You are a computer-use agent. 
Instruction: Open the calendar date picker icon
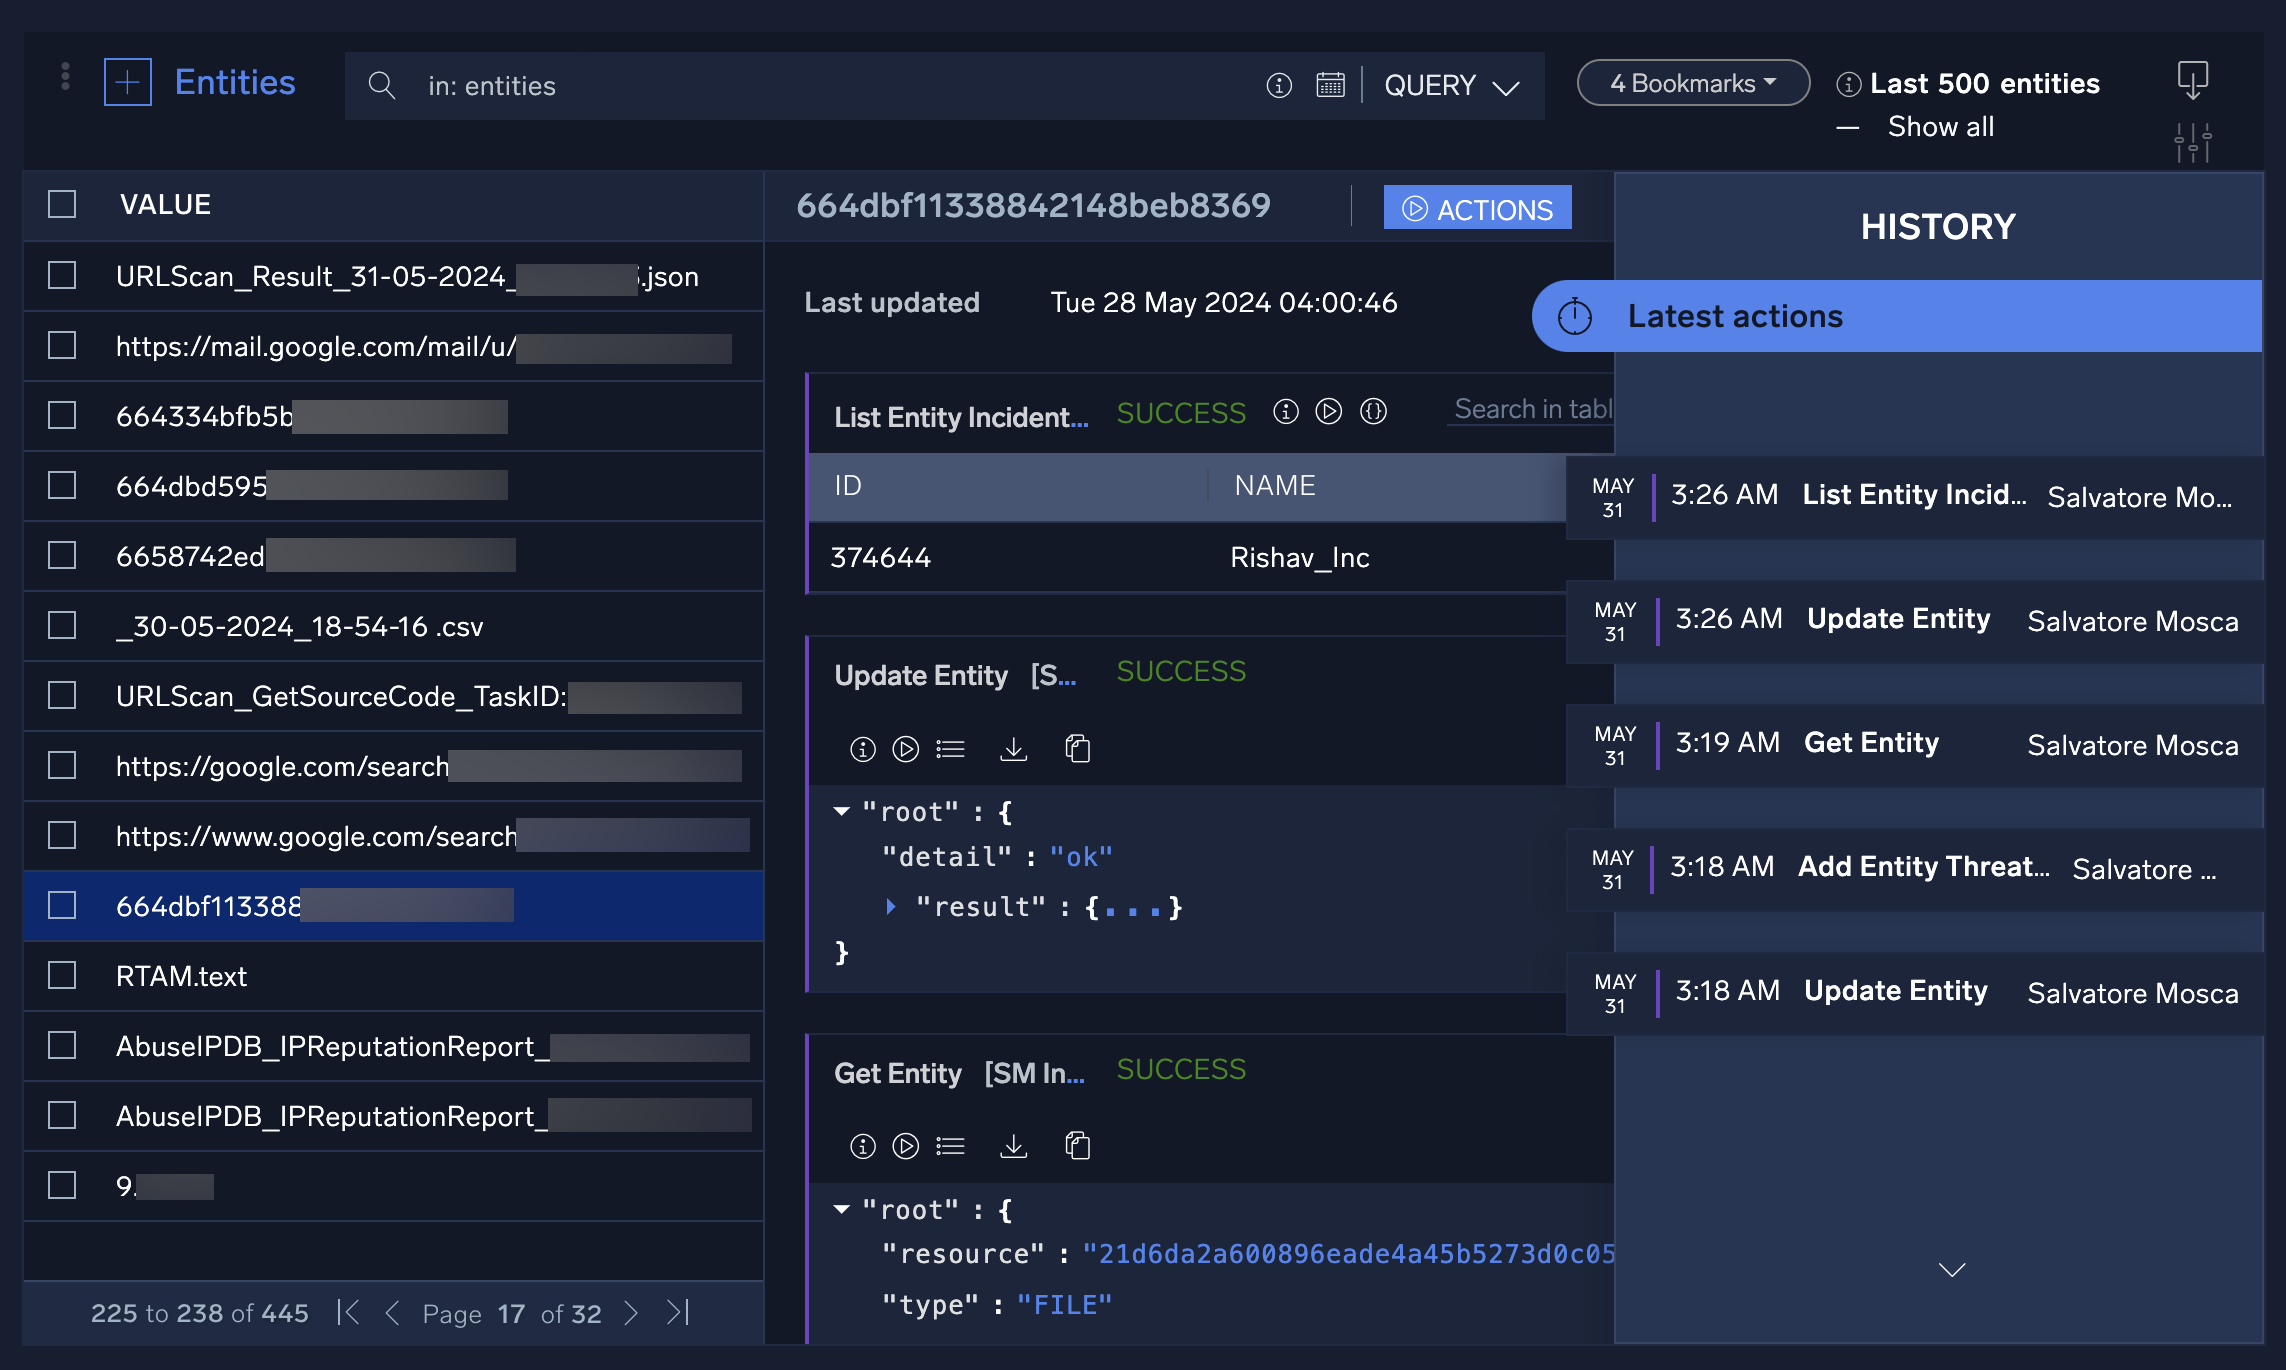click(1330, 85)
